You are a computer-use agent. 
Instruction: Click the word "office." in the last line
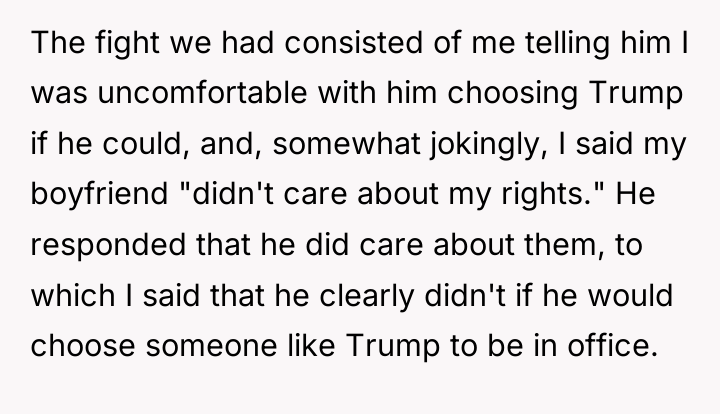(613, 345)
